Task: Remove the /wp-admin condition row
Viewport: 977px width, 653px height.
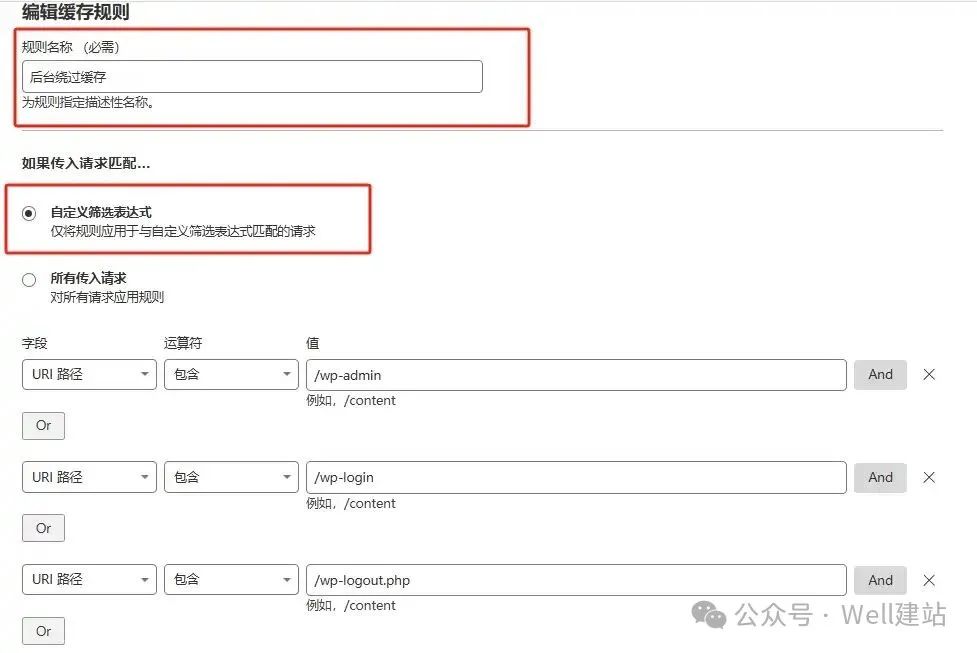Action: pos(929,374)
